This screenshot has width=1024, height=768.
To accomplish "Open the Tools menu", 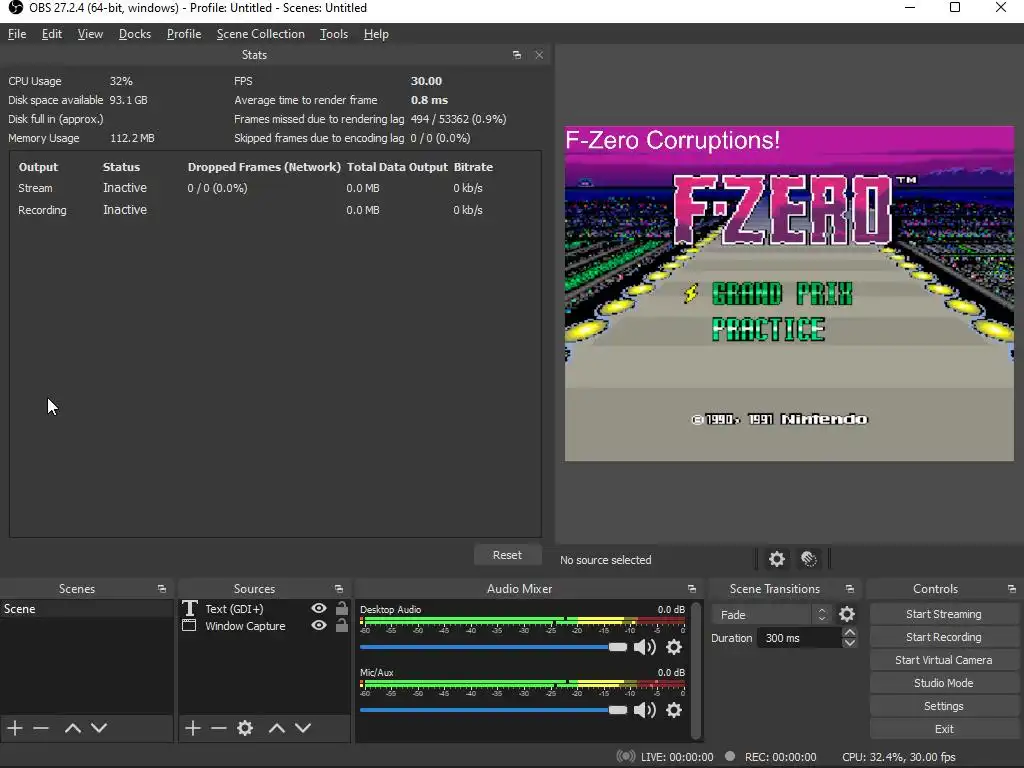I will (334, 34).
